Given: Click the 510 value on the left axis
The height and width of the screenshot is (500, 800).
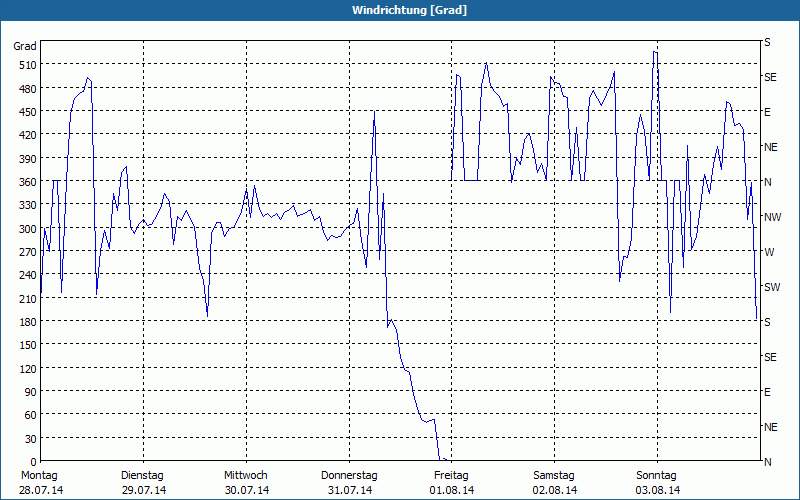Looking at the screenshot, I should tap(28, 65).
